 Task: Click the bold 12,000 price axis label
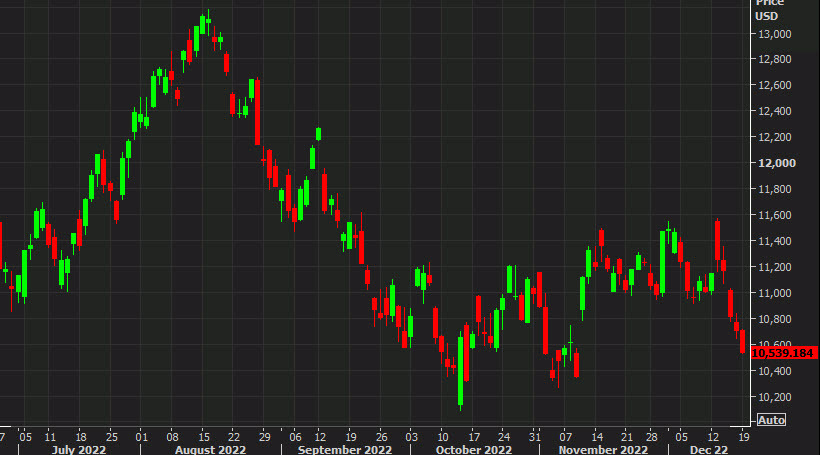point(777,163)
